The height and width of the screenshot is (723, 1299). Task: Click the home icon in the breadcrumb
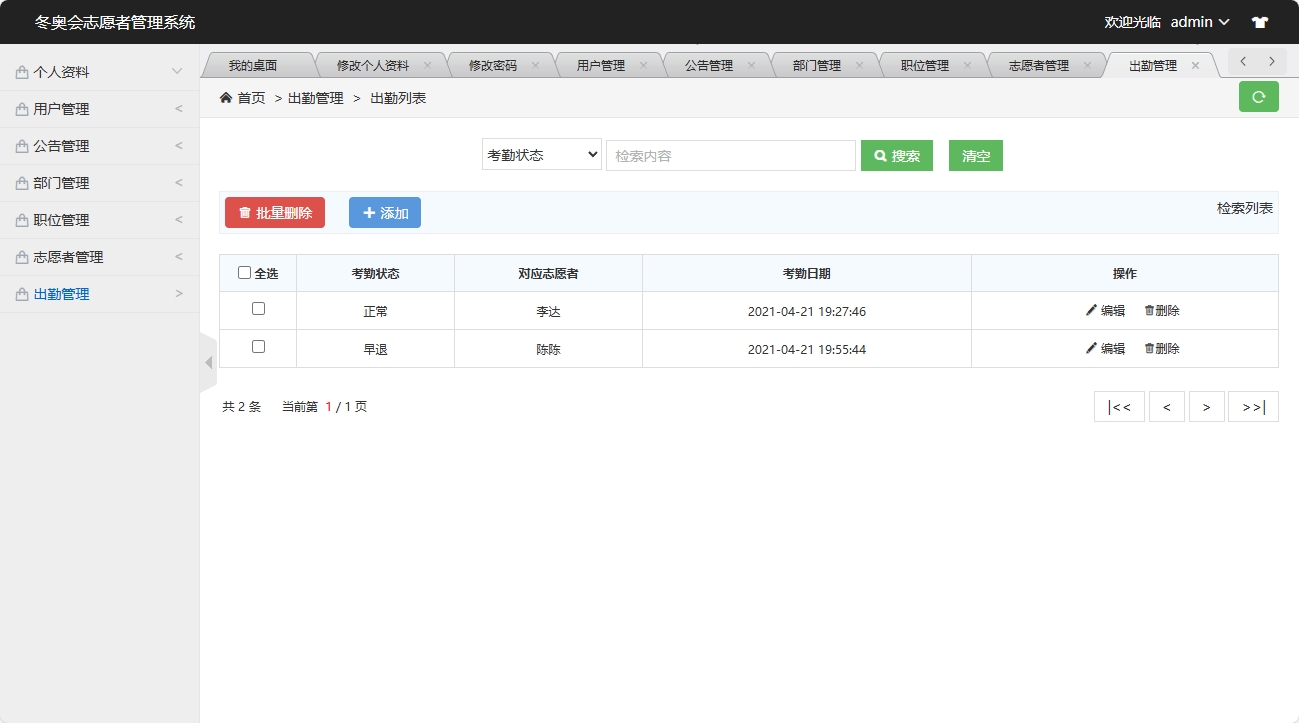tap(228, 97)
